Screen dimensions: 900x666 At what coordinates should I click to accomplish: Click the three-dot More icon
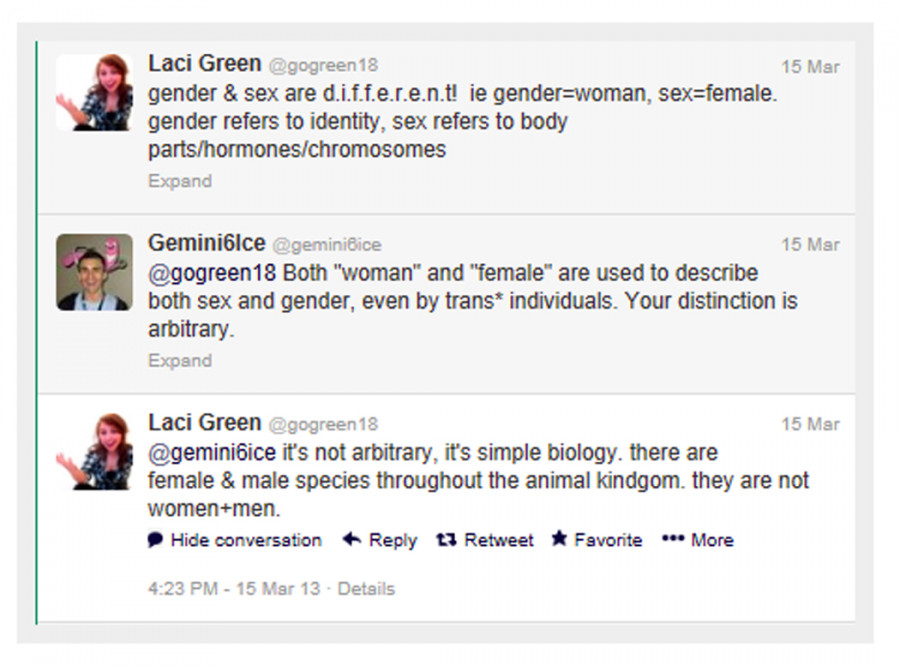coord(672,539)
